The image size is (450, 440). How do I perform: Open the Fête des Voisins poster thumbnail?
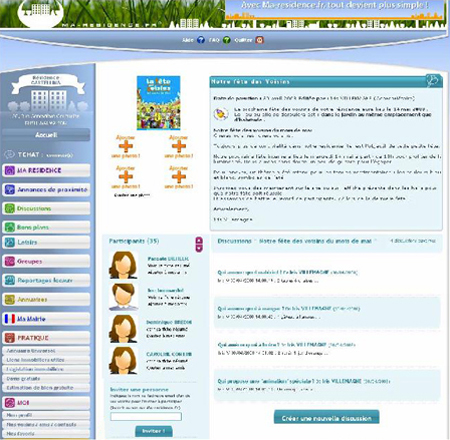158,103
